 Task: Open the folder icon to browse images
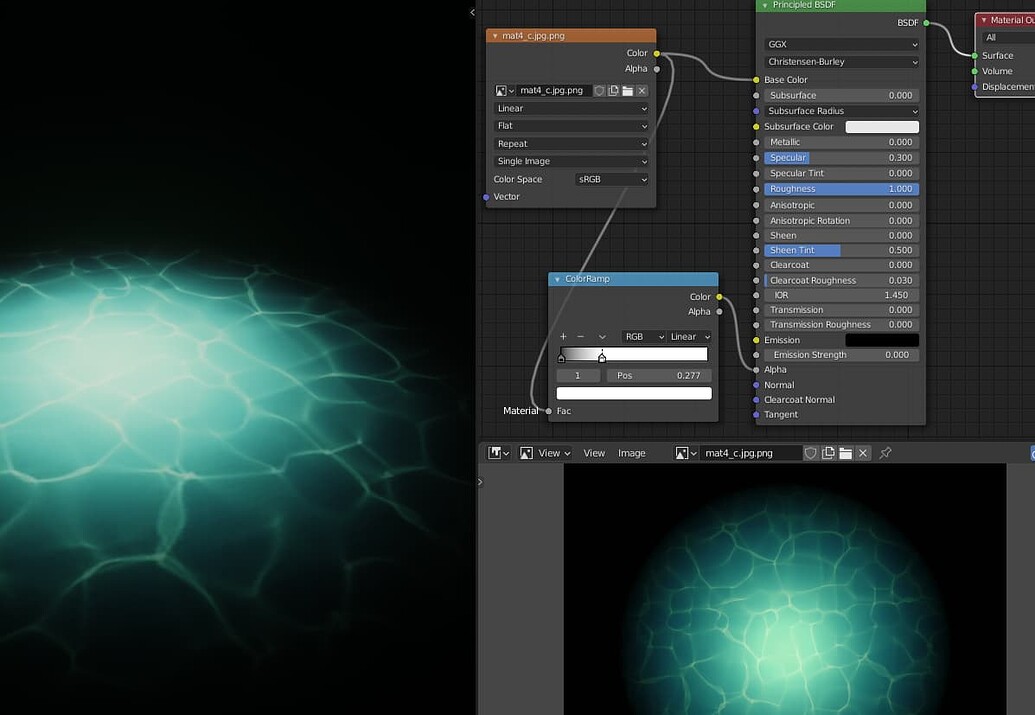tap(627, 90)
